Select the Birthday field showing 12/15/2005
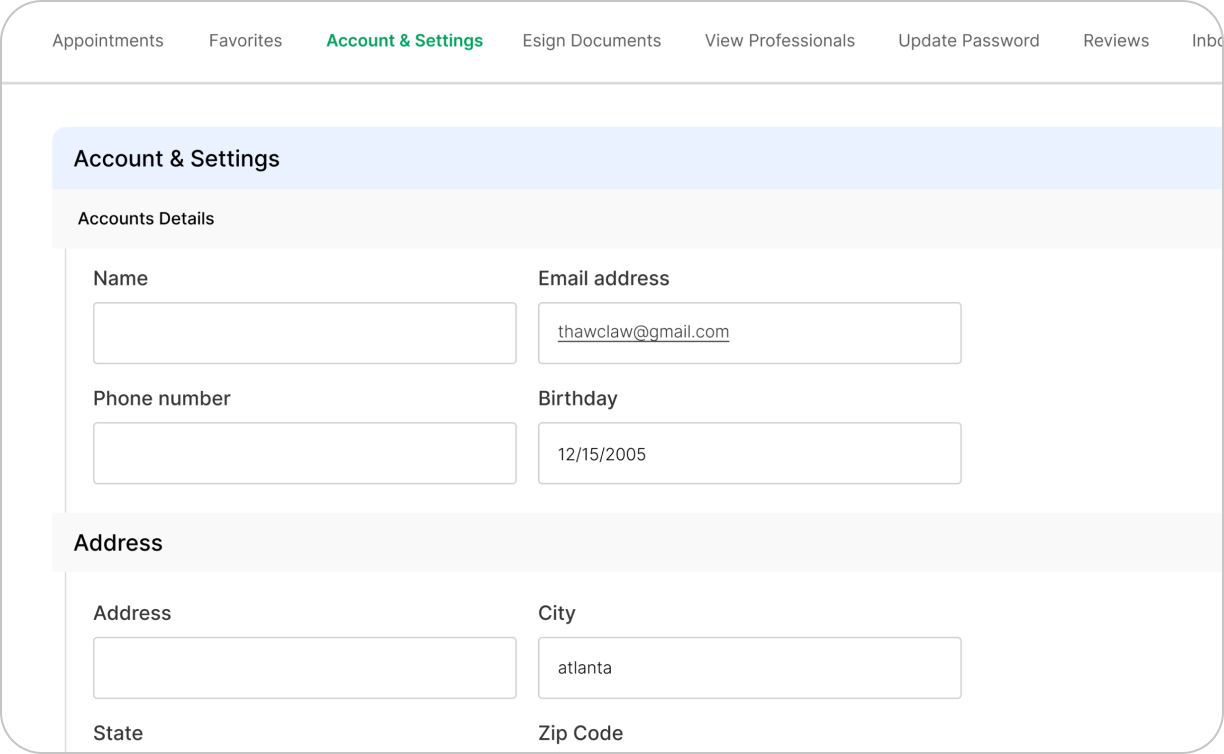 coord(749,453)
